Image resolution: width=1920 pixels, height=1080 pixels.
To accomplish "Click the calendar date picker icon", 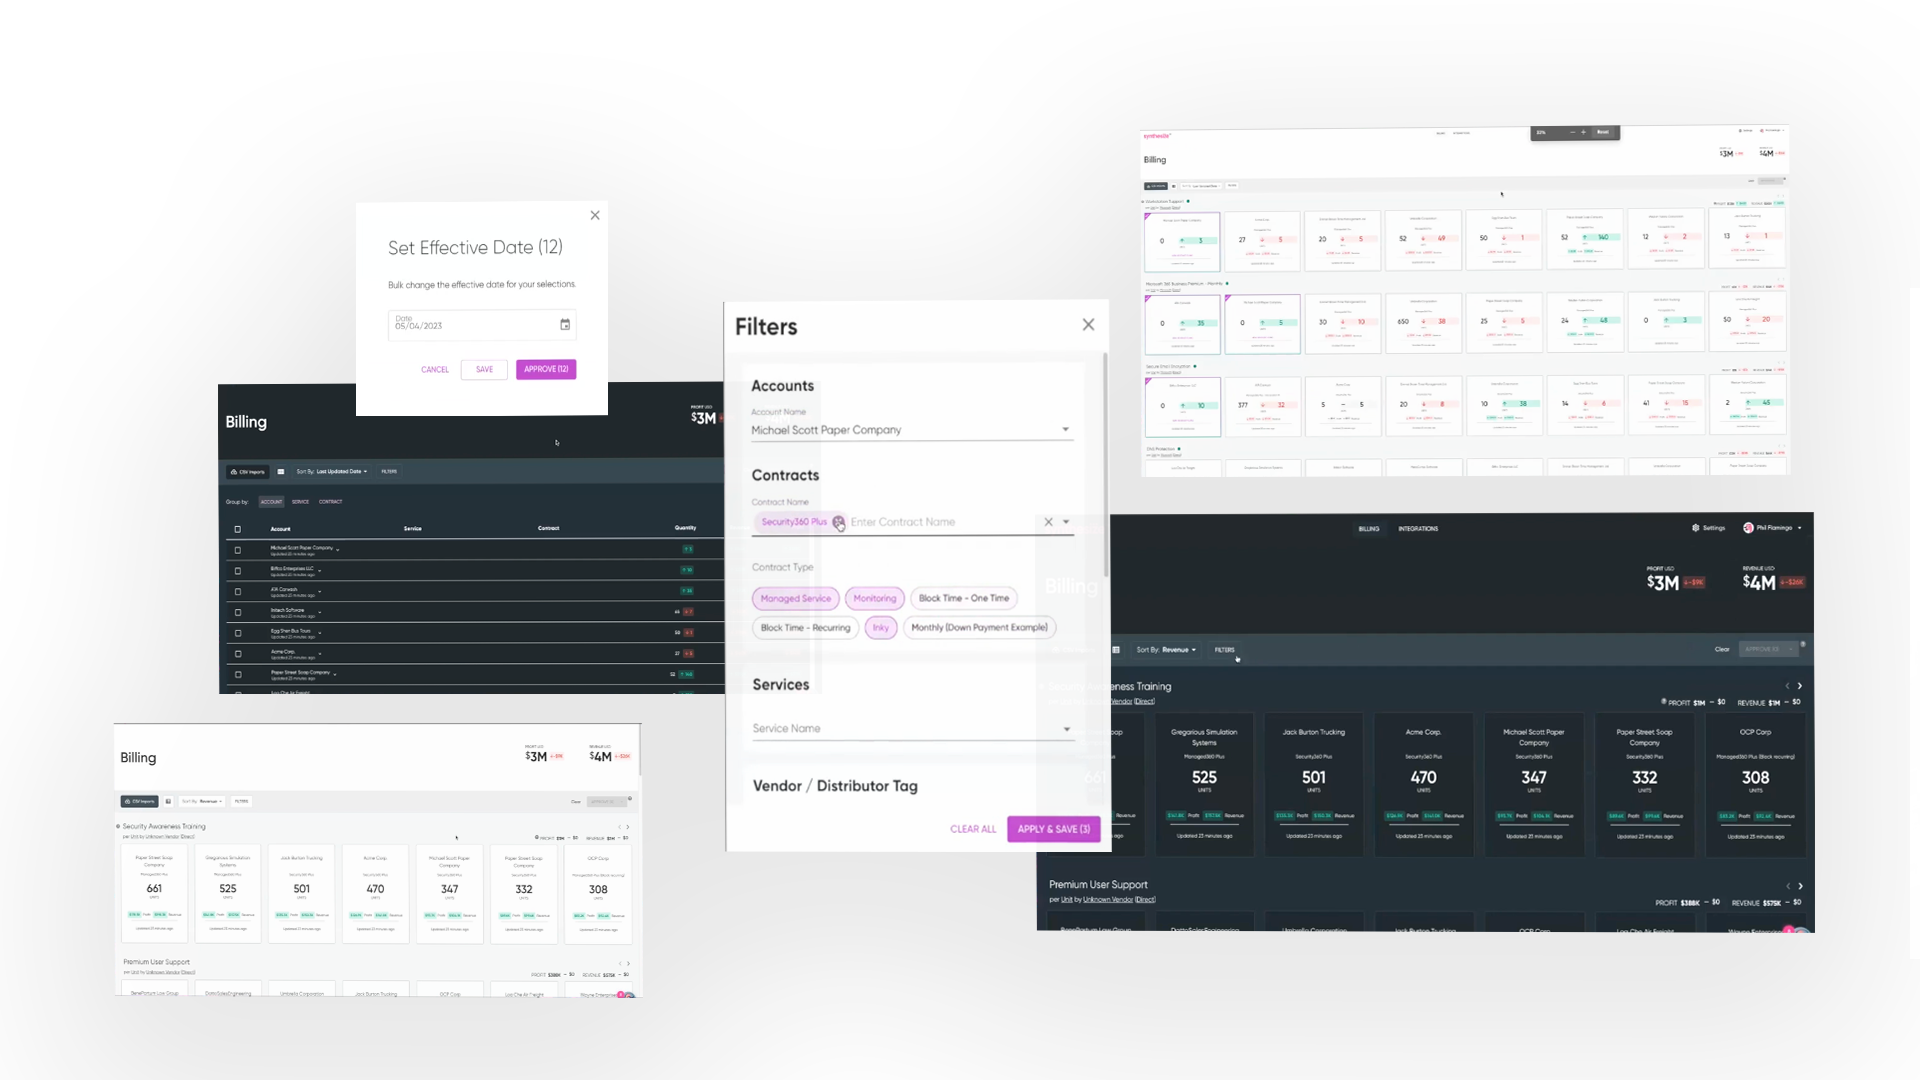I will pyautogui.click(x=564, y=324).
